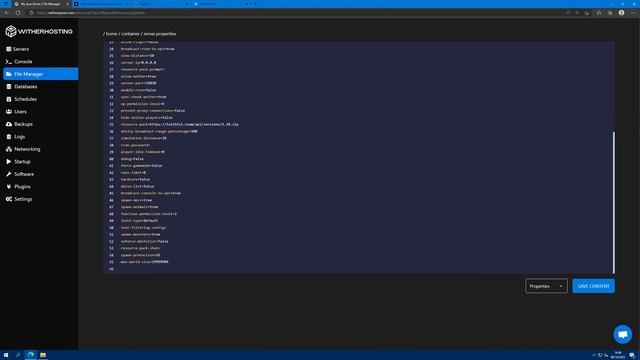
Task: Open the Properties syntax dropdown
Action: [x=546, y=286]
